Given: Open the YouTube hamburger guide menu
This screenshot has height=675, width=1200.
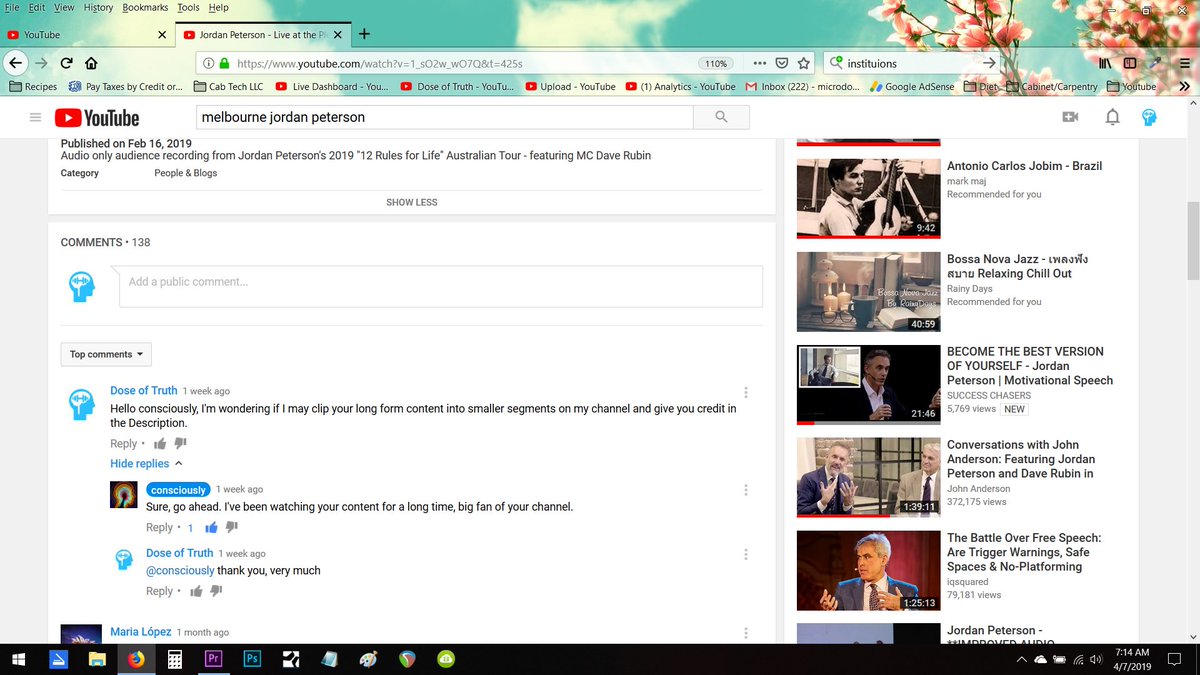Looking at the screenshot, I should click(x=35, y=117).
